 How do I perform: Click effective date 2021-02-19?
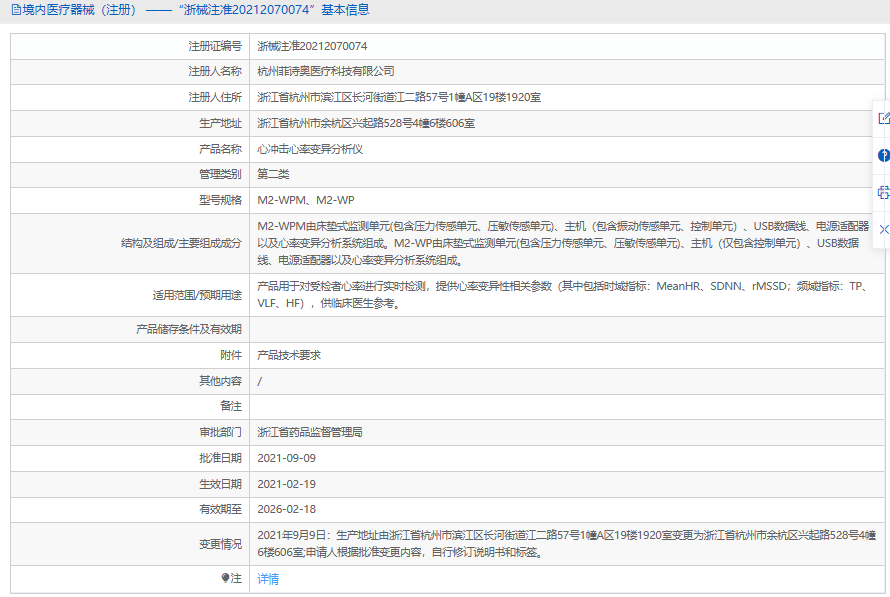point(286,484)
